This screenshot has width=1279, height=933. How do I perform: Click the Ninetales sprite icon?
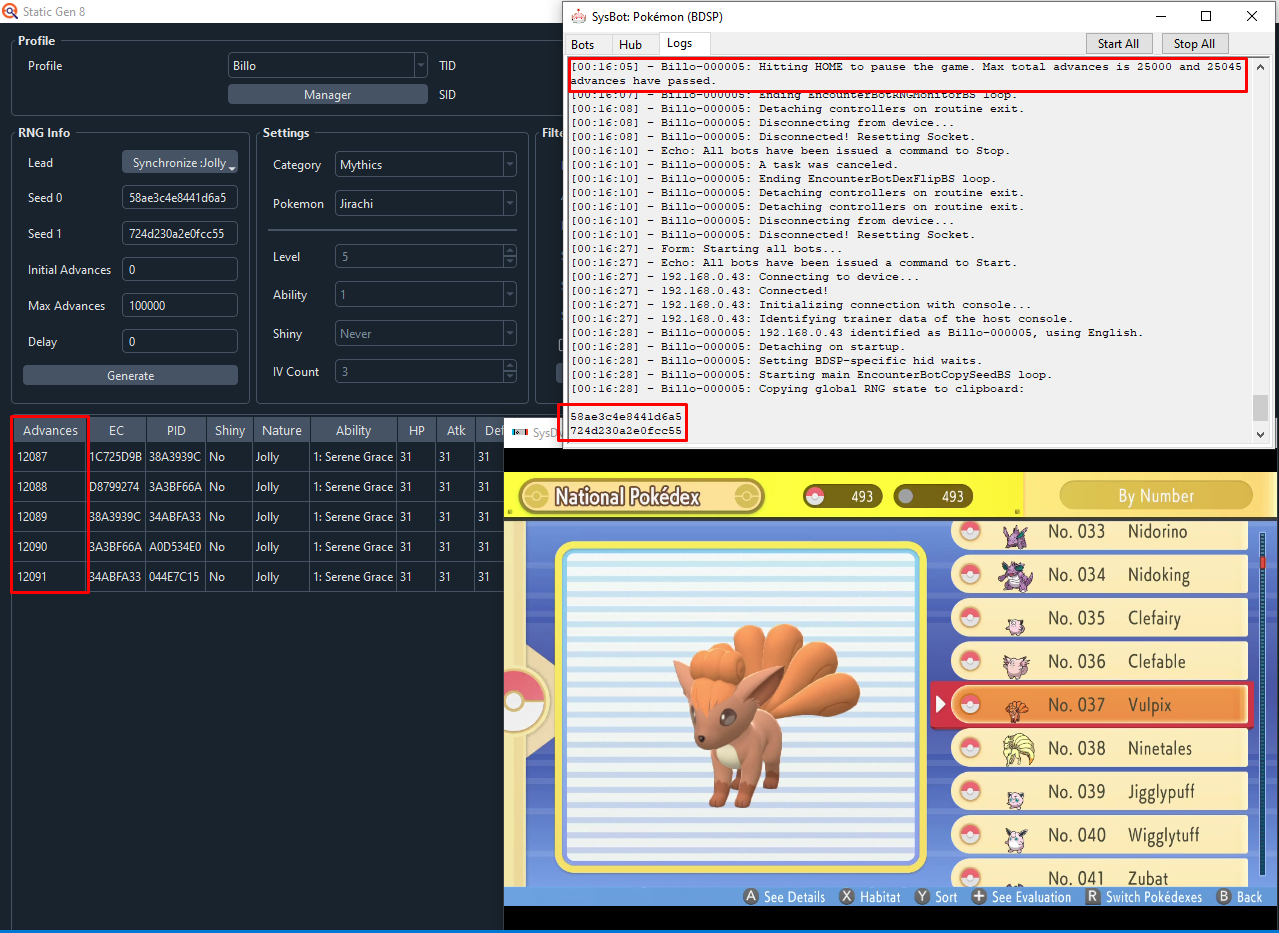pos(1017,749)
